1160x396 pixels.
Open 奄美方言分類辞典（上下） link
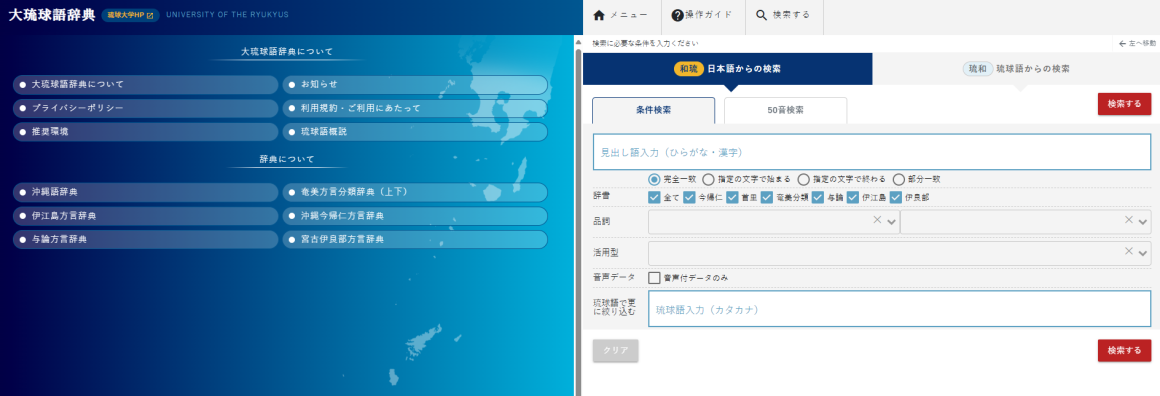click(415, 192)
